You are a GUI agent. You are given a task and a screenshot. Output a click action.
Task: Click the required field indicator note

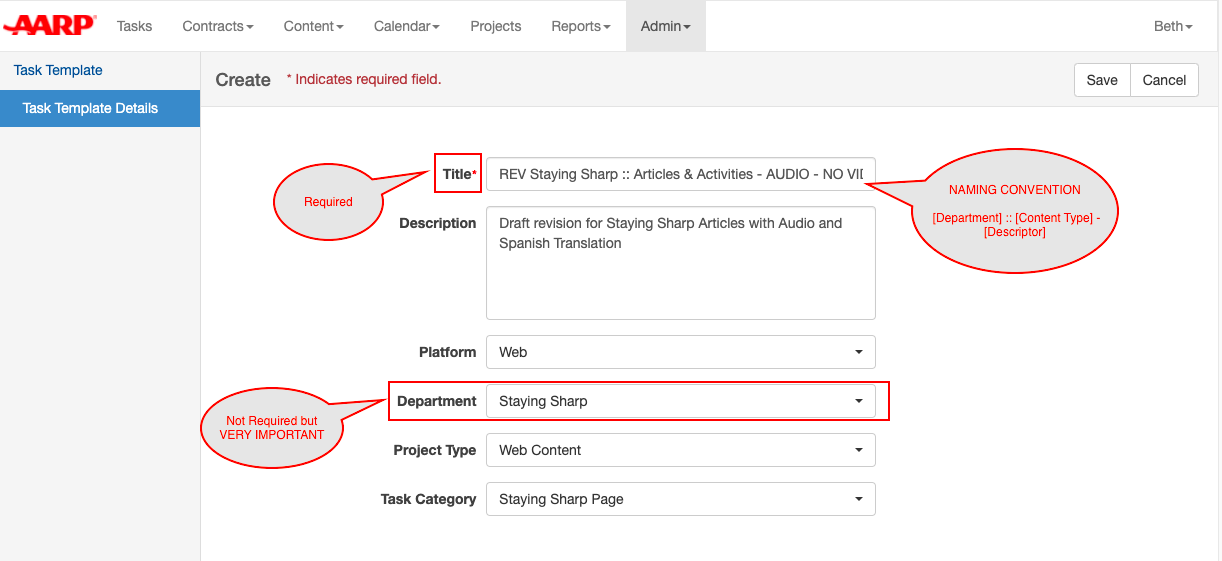click(364, 79)
